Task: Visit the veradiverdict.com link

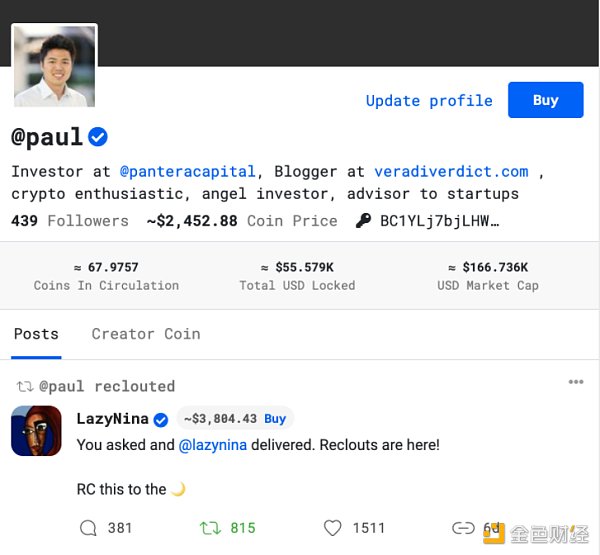Action: tap(451, 171)
